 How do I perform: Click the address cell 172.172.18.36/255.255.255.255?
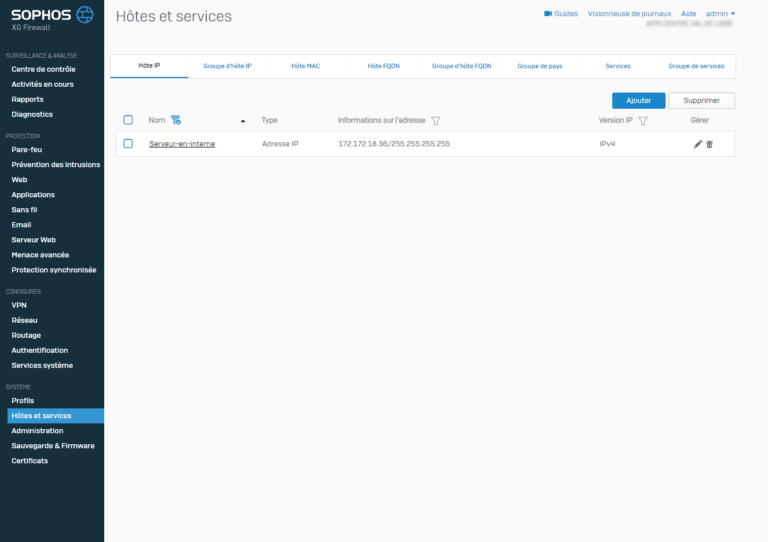tap(394, 144)
